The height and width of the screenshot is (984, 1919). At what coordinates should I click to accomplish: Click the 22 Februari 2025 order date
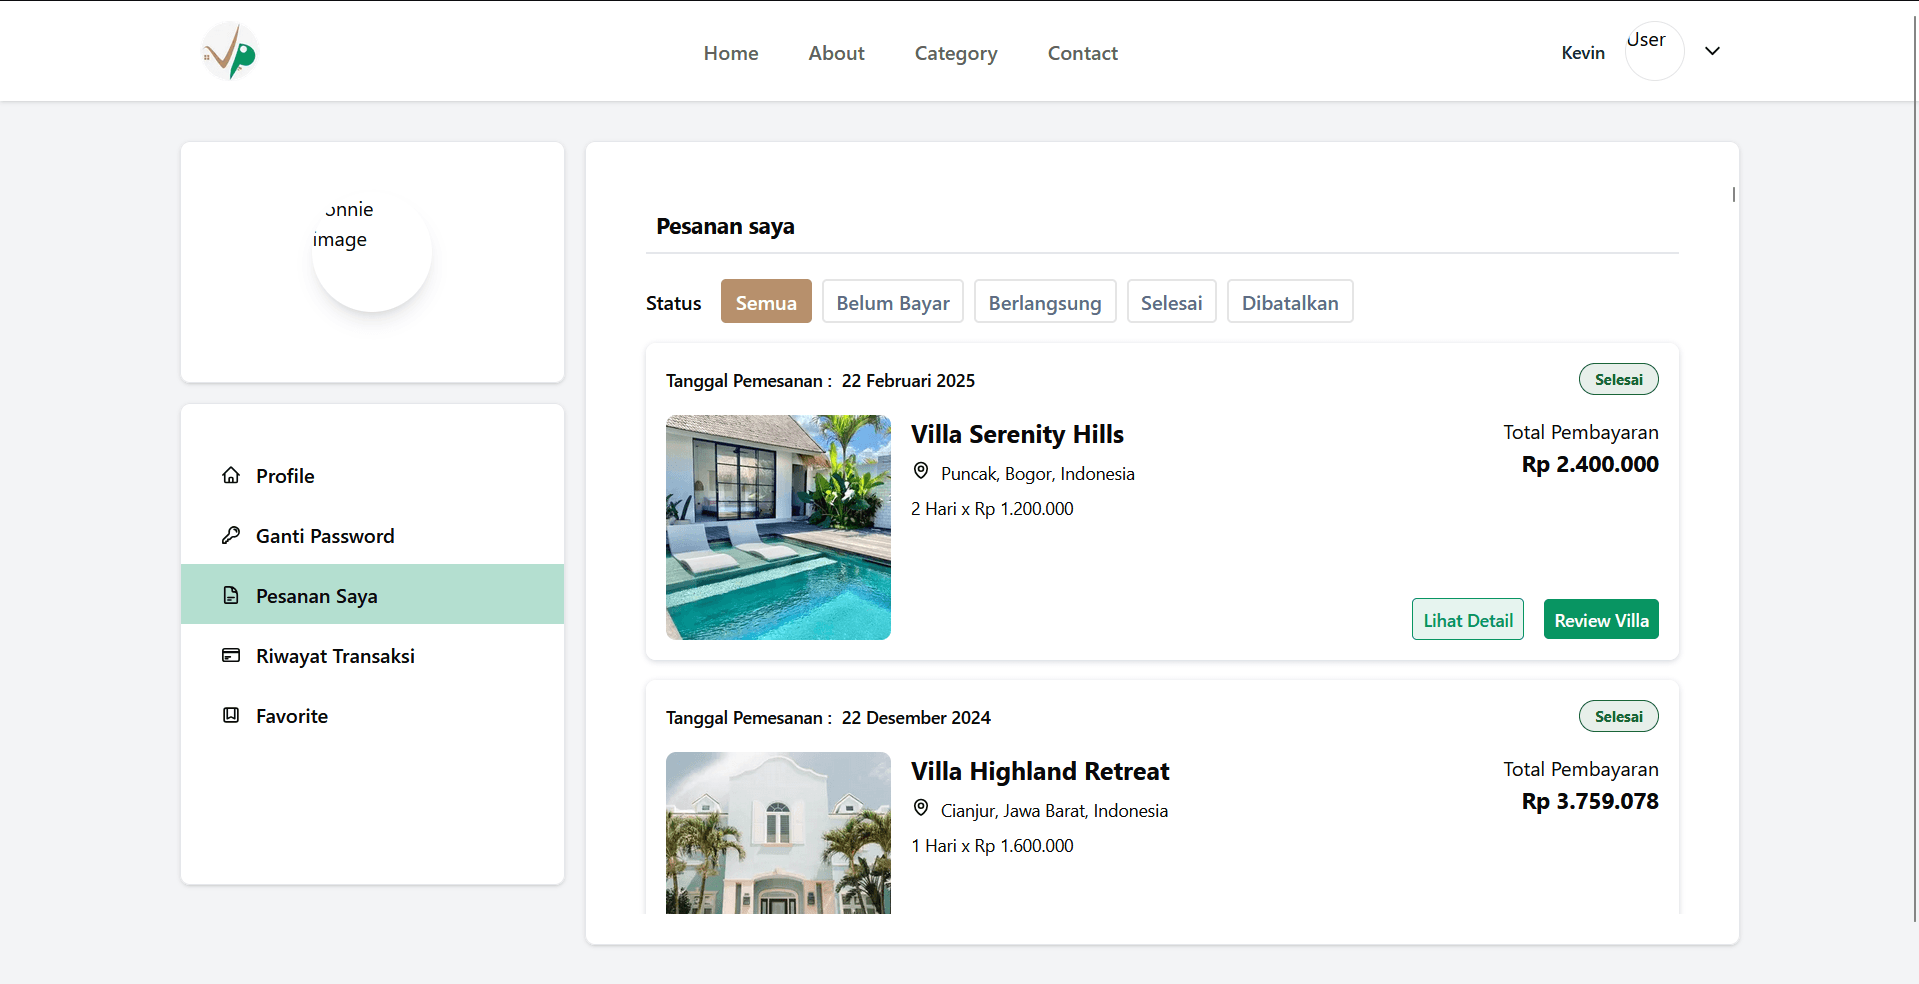click(908, 381)
